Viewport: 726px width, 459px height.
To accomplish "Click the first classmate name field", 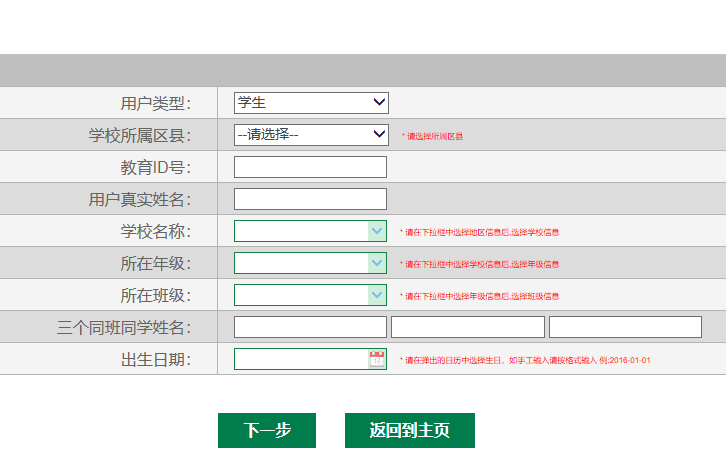I will (x=310, y=327).
